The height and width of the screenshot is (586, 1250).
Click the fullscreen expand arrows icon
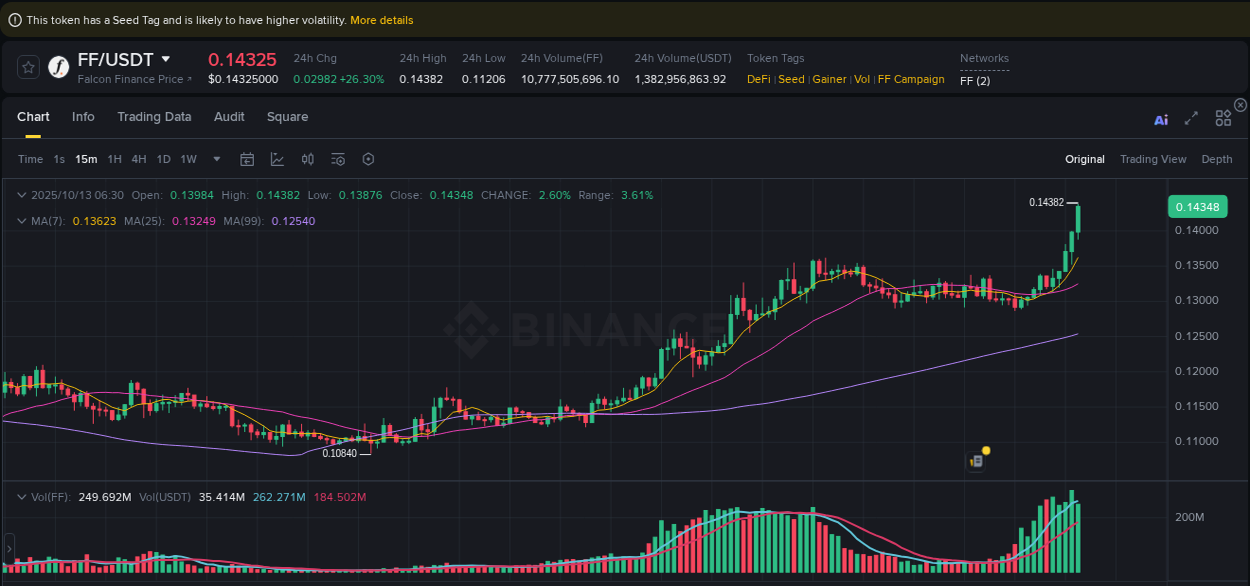[x=1191, y=117]
